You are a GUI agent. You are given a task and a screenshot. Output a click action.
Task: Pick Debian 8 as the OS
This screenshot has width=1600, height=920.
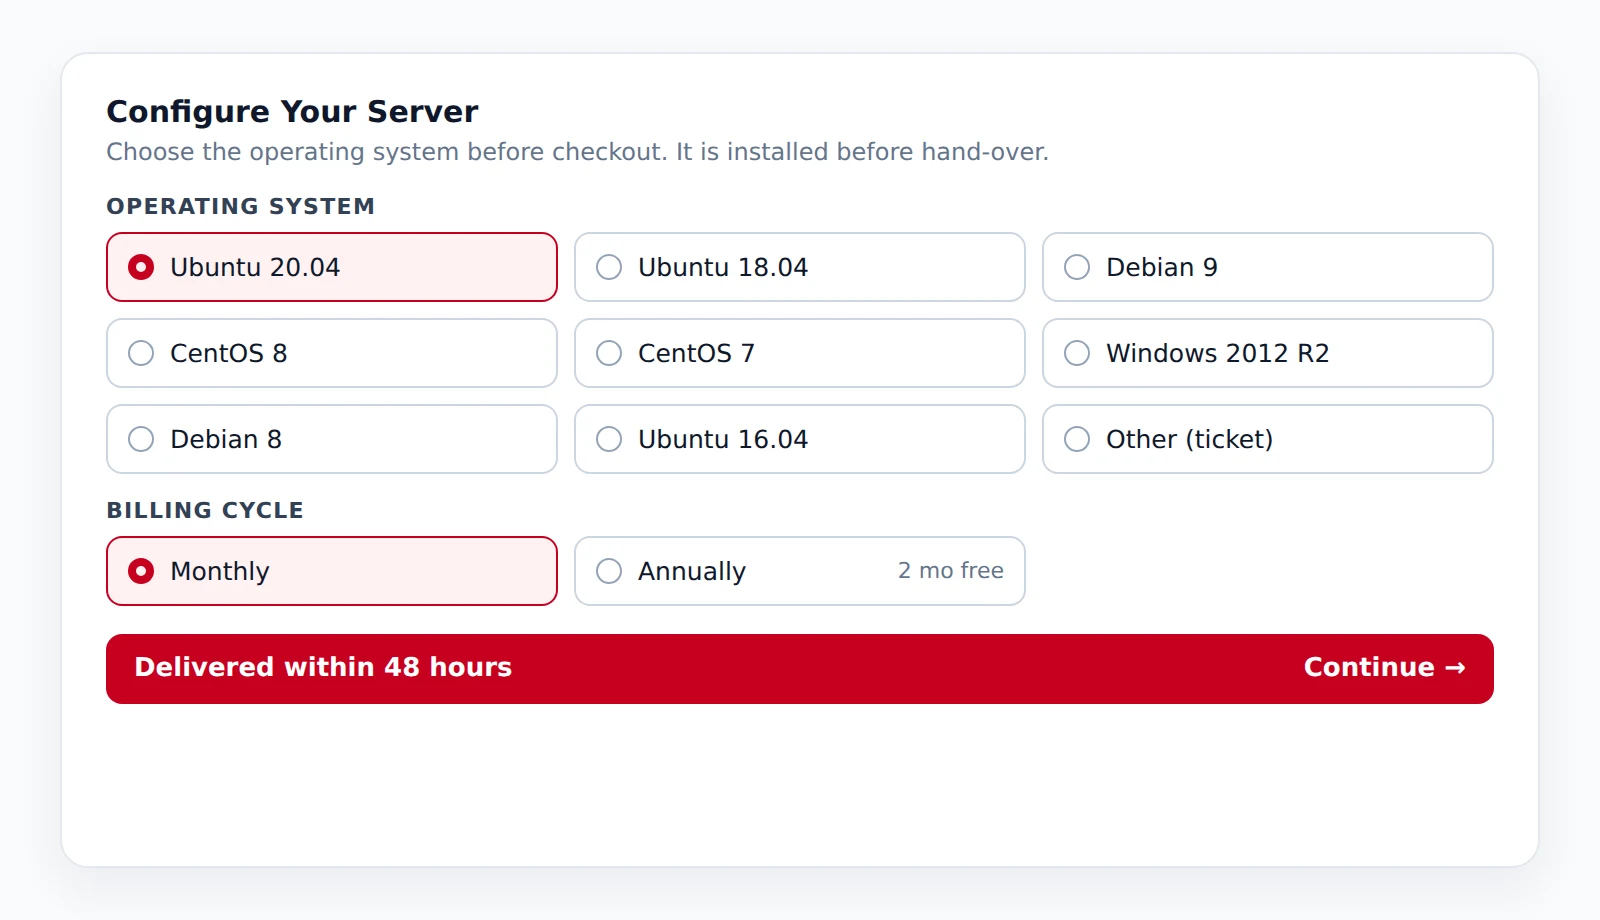[332, 439]
